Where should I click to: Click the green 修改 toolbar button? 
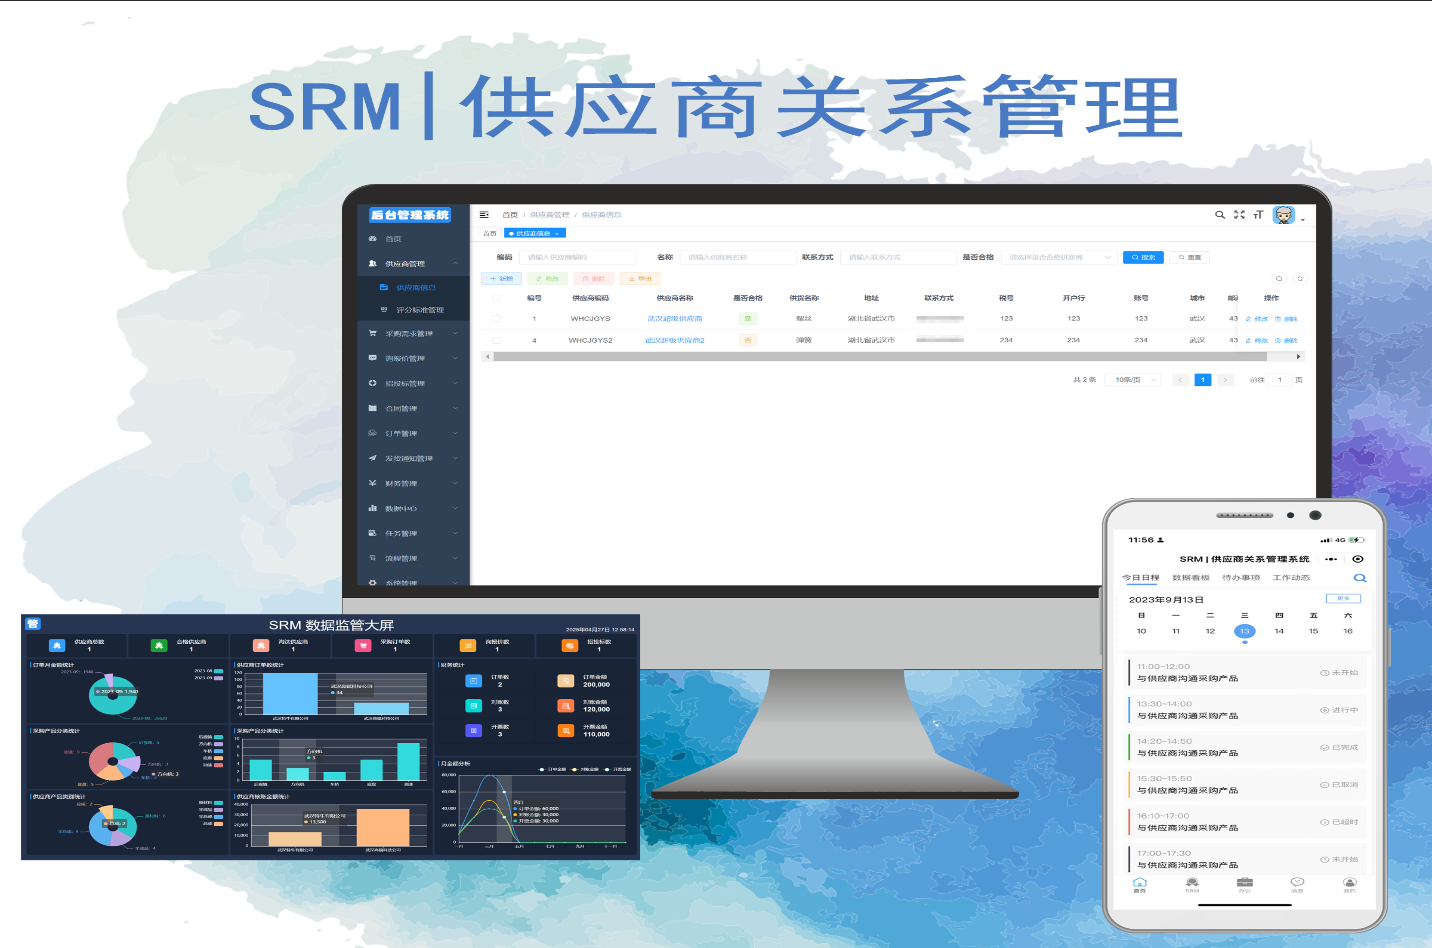click(x=547, y=279)
